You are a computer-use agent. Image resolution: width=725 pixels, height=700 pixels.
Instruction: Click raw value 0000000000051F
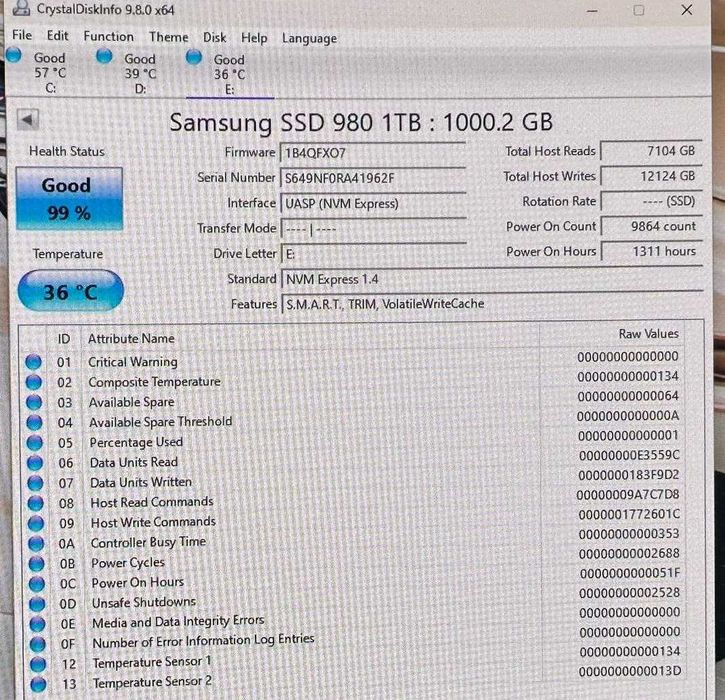point(630,573)
